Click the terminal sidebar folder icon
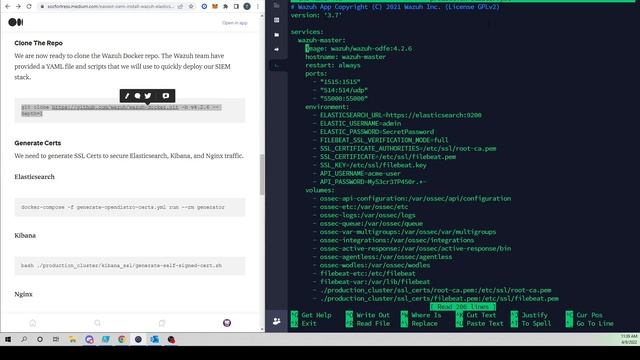Viewport: 640px width, 360px height. (x=277, y=35)
